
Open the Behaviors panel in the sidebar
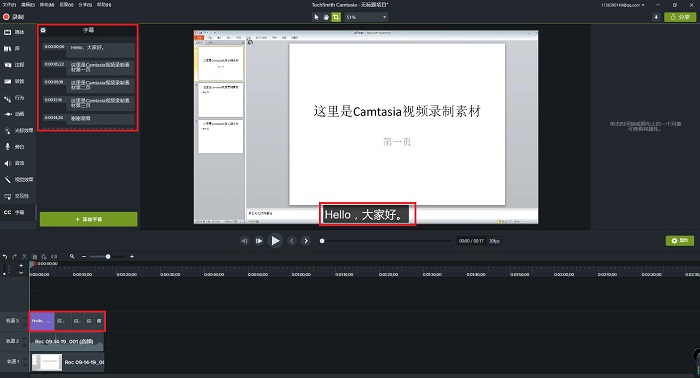tap(13, 98)
